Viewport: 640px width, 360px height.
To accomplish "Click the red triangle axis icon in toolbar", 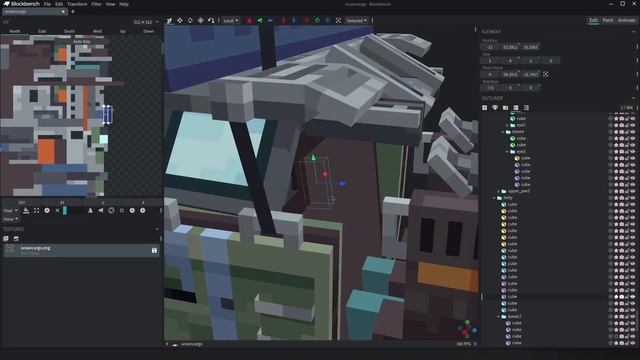I will tap(249, 20).
